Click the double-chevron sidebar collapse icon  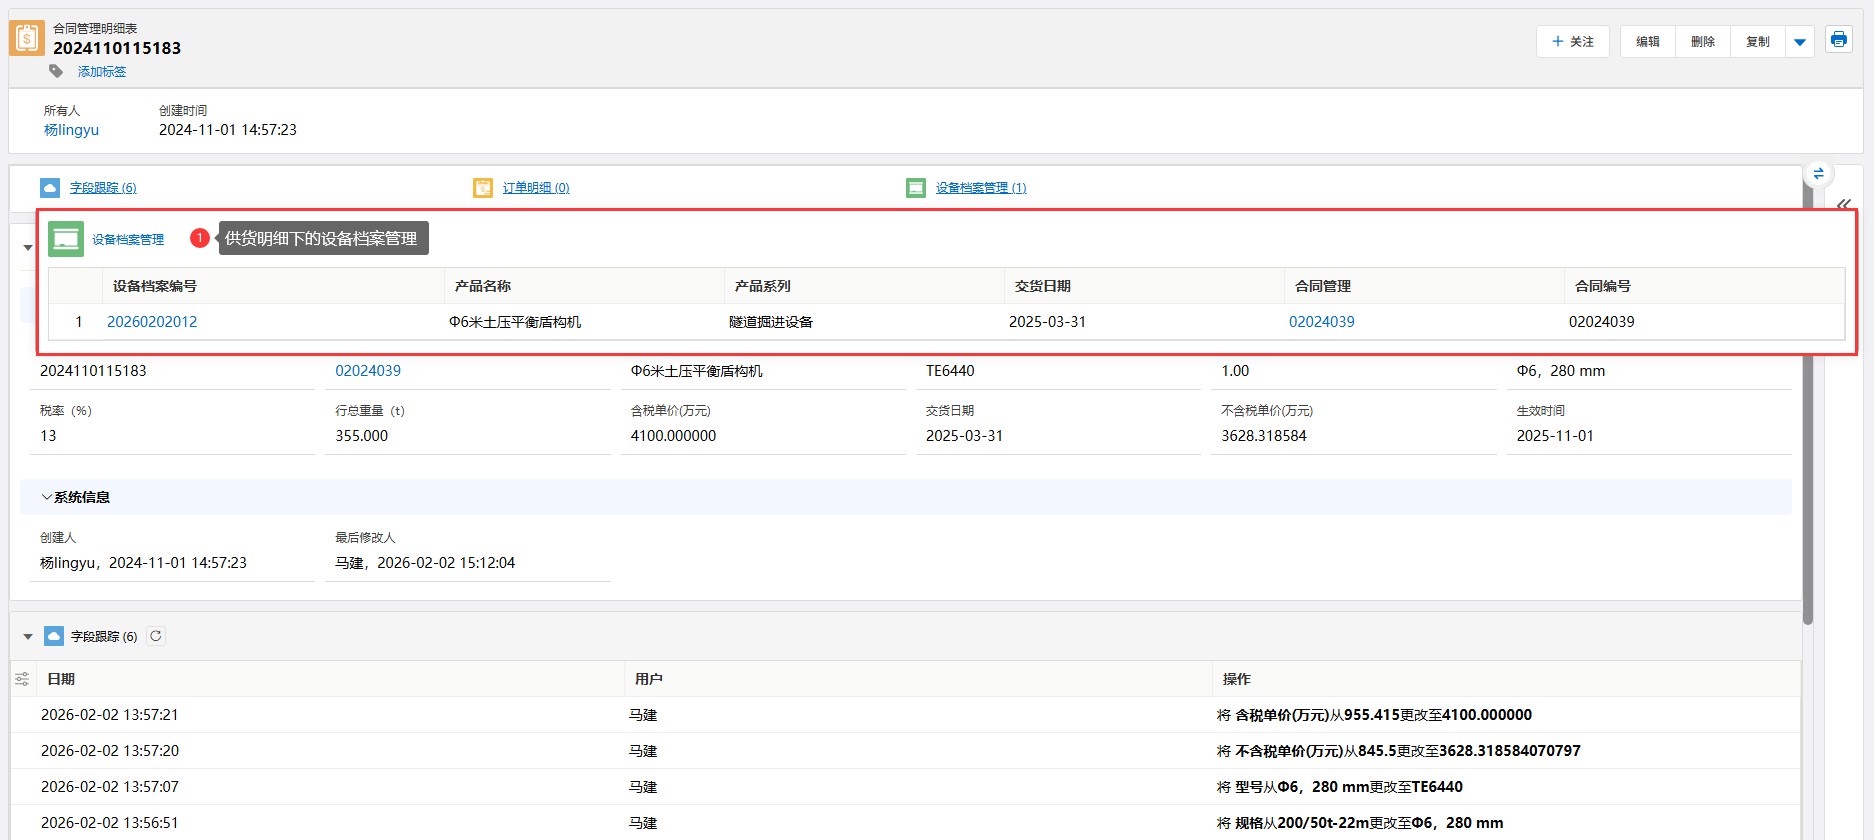tap(1844, 203)
